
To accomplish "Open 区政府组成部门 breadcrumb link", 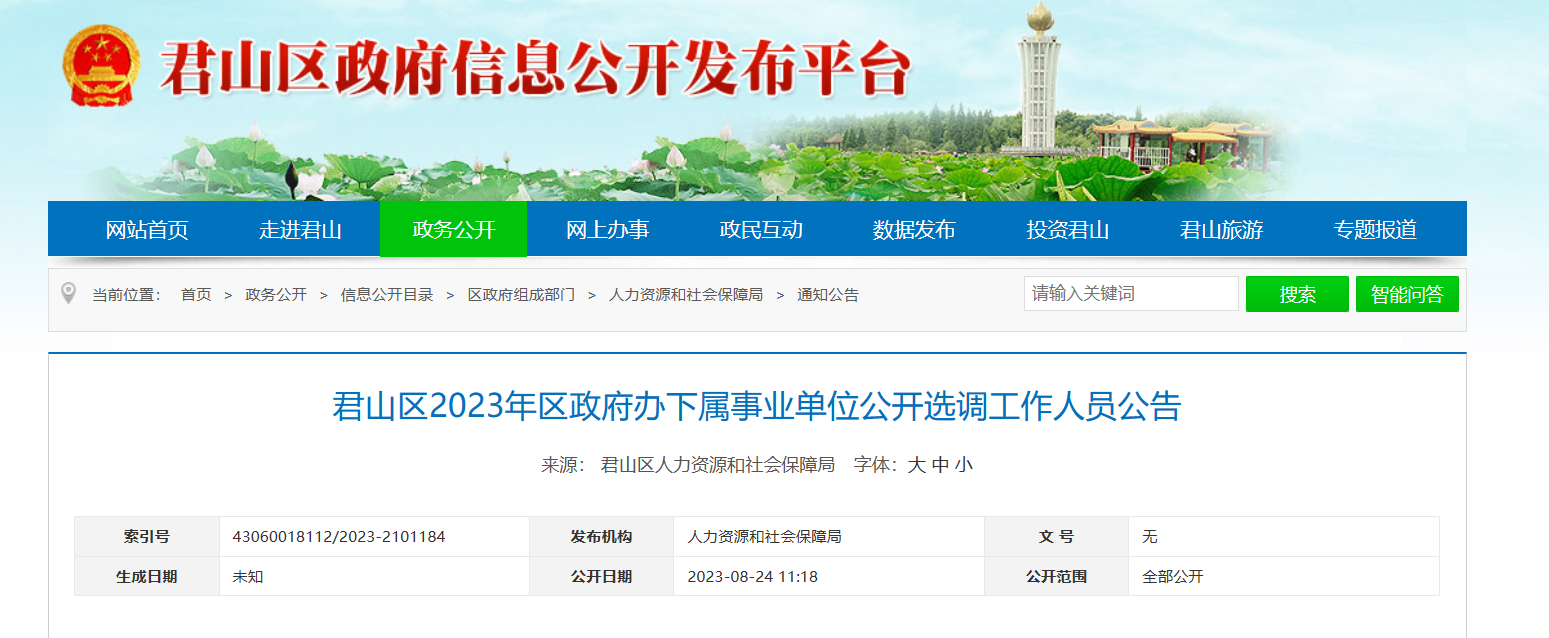I will pos(521,295).
